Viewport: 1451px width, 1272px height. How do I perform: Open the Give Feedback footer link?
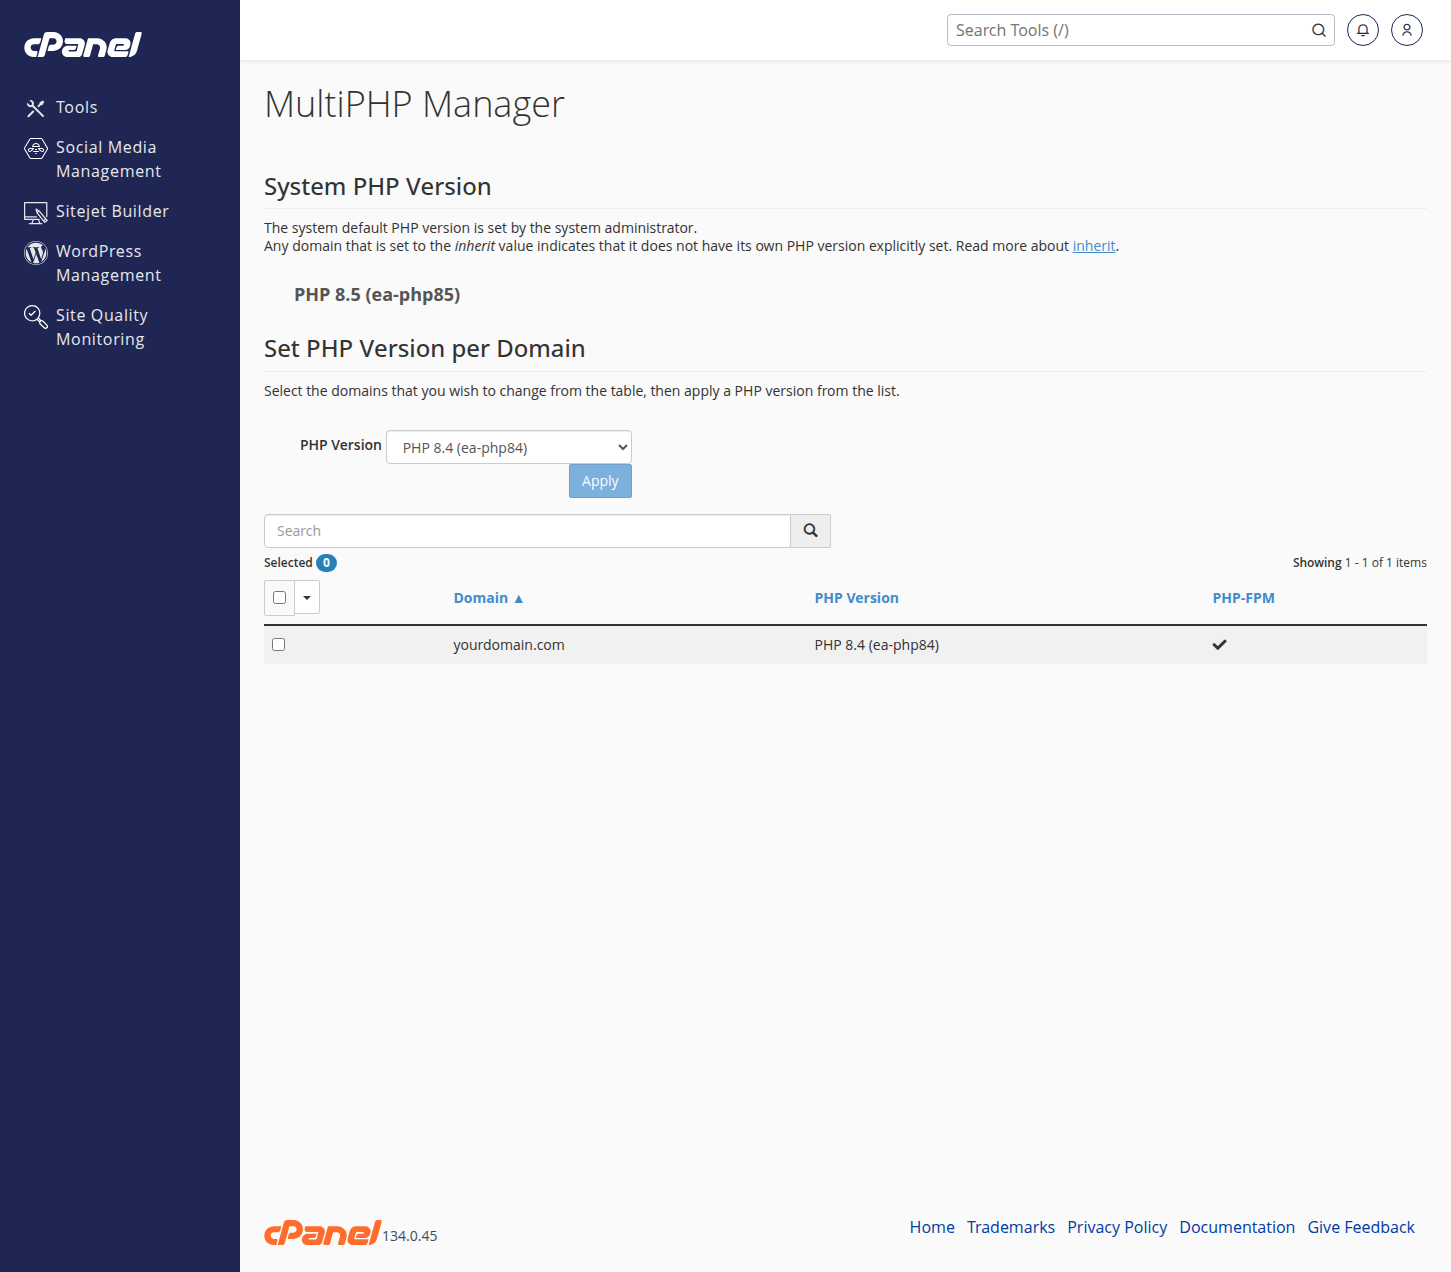tap(1361, 1227)
